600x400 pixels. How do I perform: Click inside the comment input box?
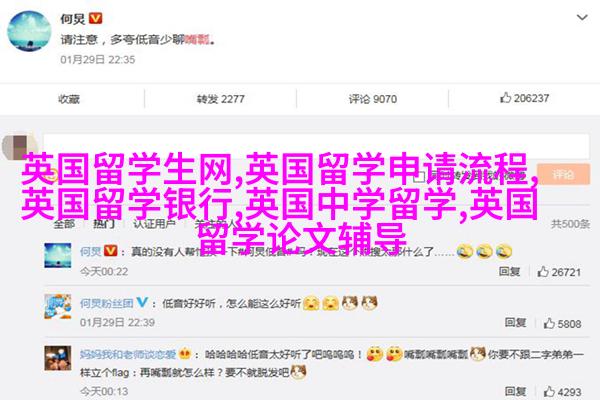[x=316, y=146]
